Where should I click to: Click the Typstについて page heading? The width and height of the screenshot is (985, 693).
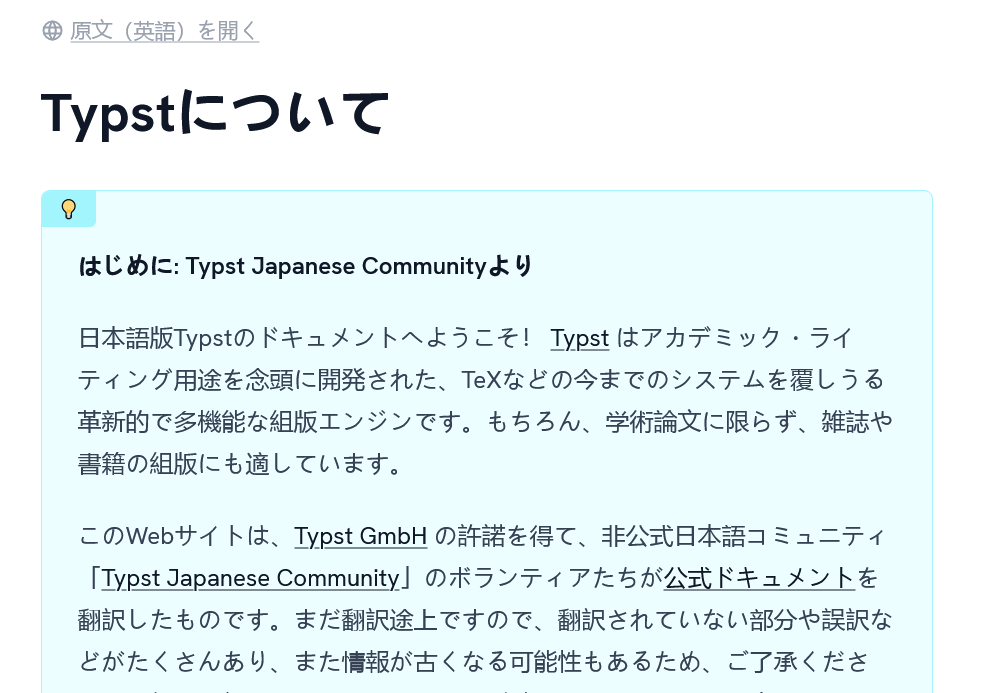[x=215, y=114]
